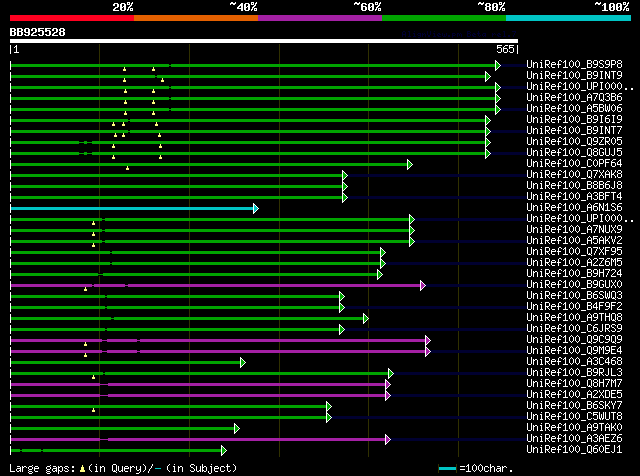Click the orange ~40% identity legend segment

pos(196,18)
